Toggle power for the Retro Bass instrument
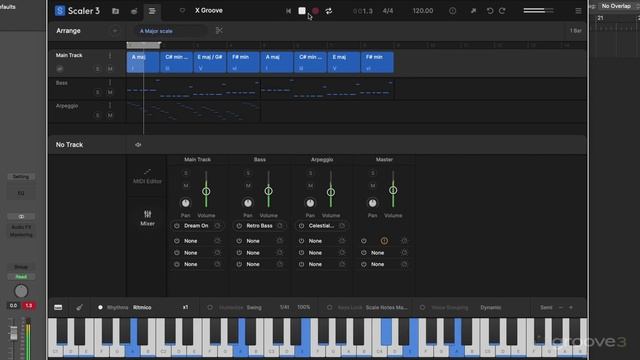This screenshot has height=360, width=640. tap(239, 226)
